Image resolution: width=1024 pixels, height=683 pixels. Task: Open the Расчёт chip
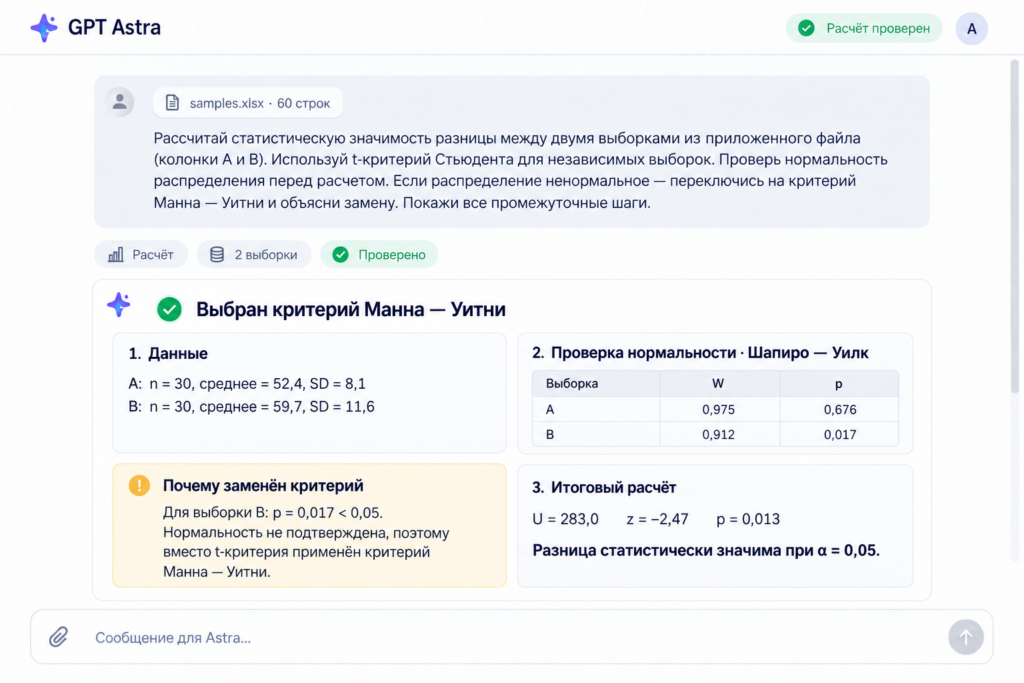(x=141, y=255)
